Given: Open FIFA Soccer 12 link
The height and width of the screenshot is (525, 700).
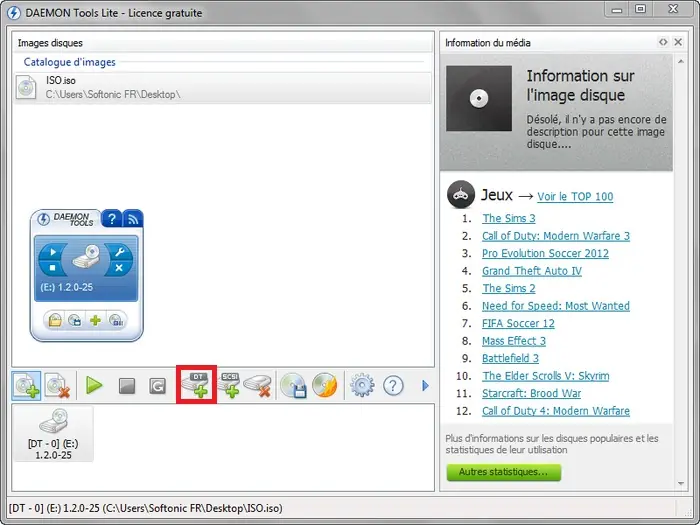Looking at the screenshot, I should click(518, 323).
